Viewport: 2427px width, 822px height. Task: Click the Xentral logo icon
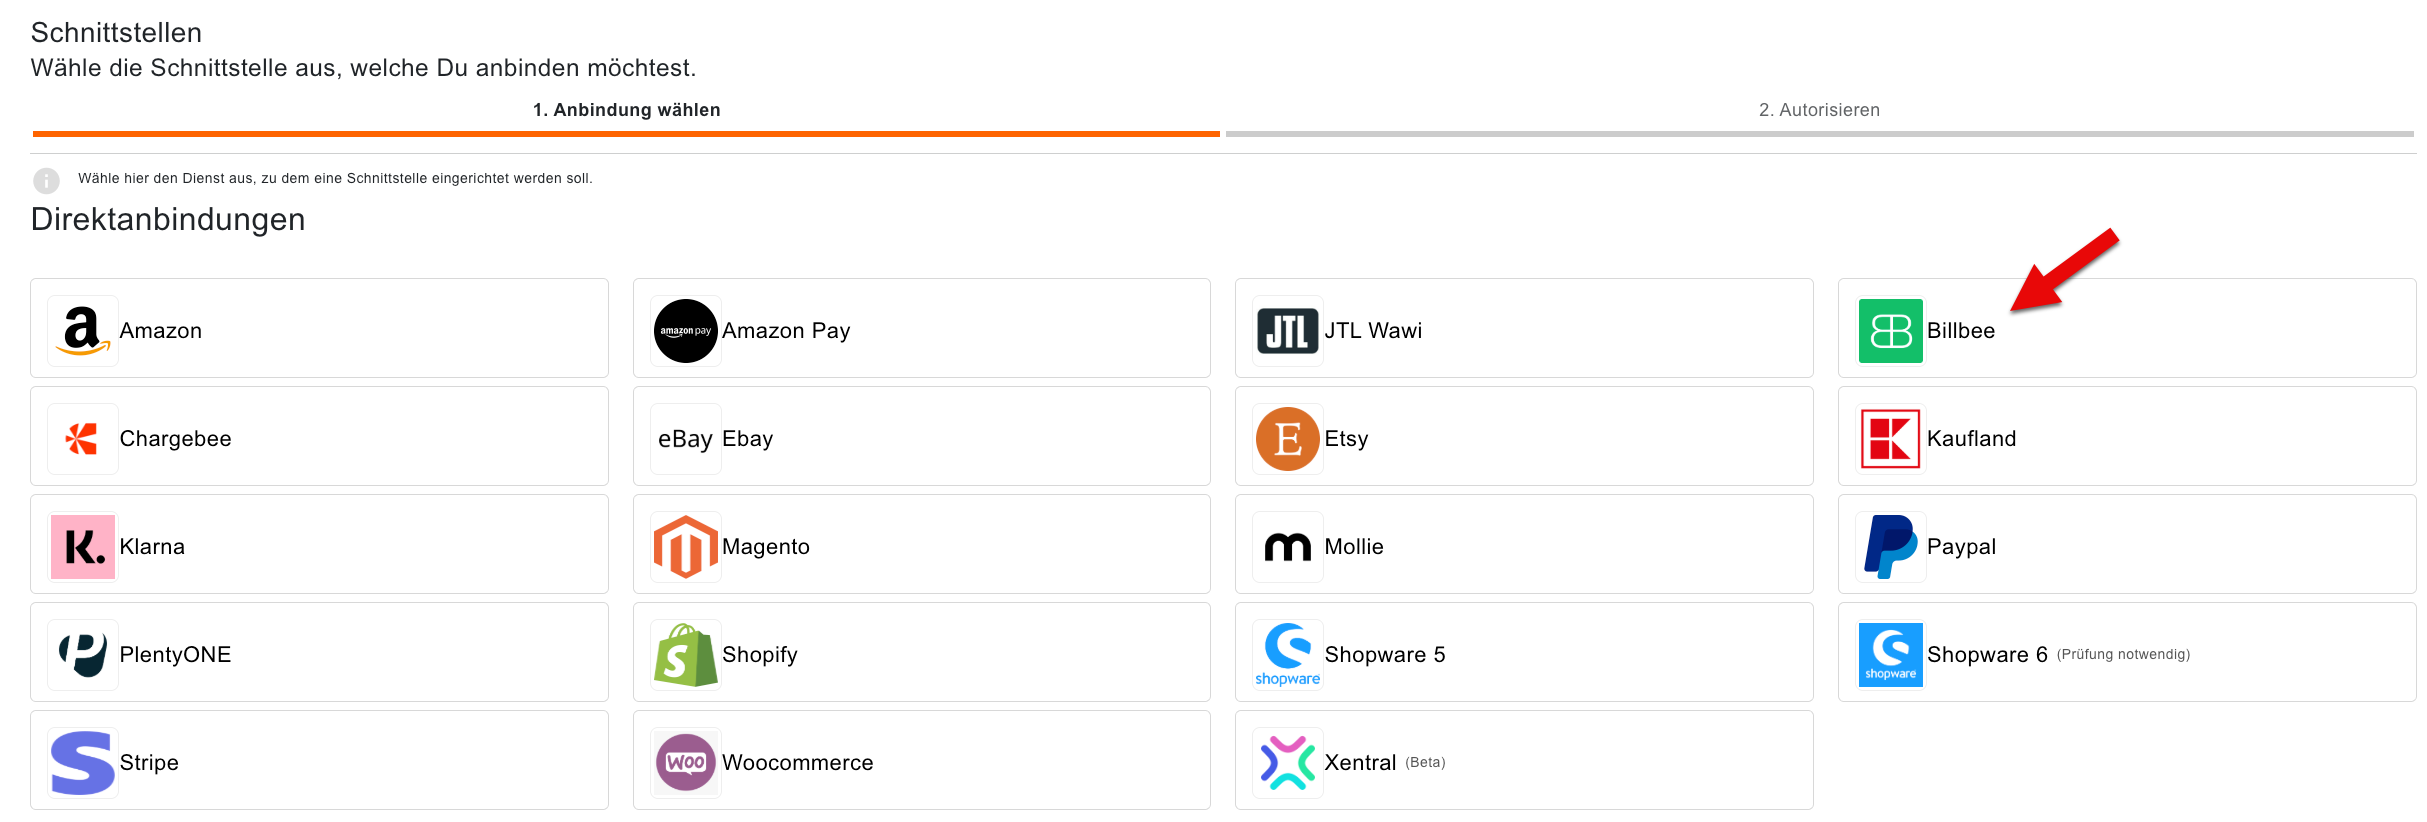tap(1287, 762)
